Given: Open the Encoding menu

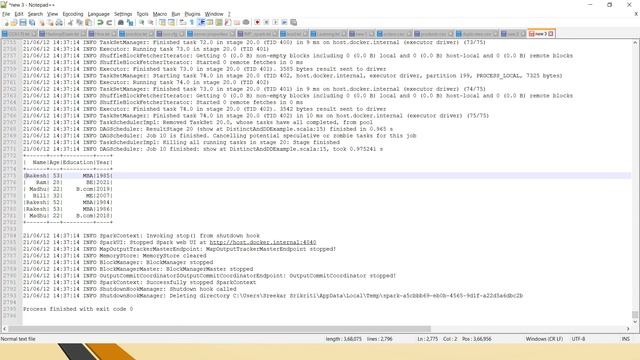Looking at the screenshot, I should coord(73,14).
